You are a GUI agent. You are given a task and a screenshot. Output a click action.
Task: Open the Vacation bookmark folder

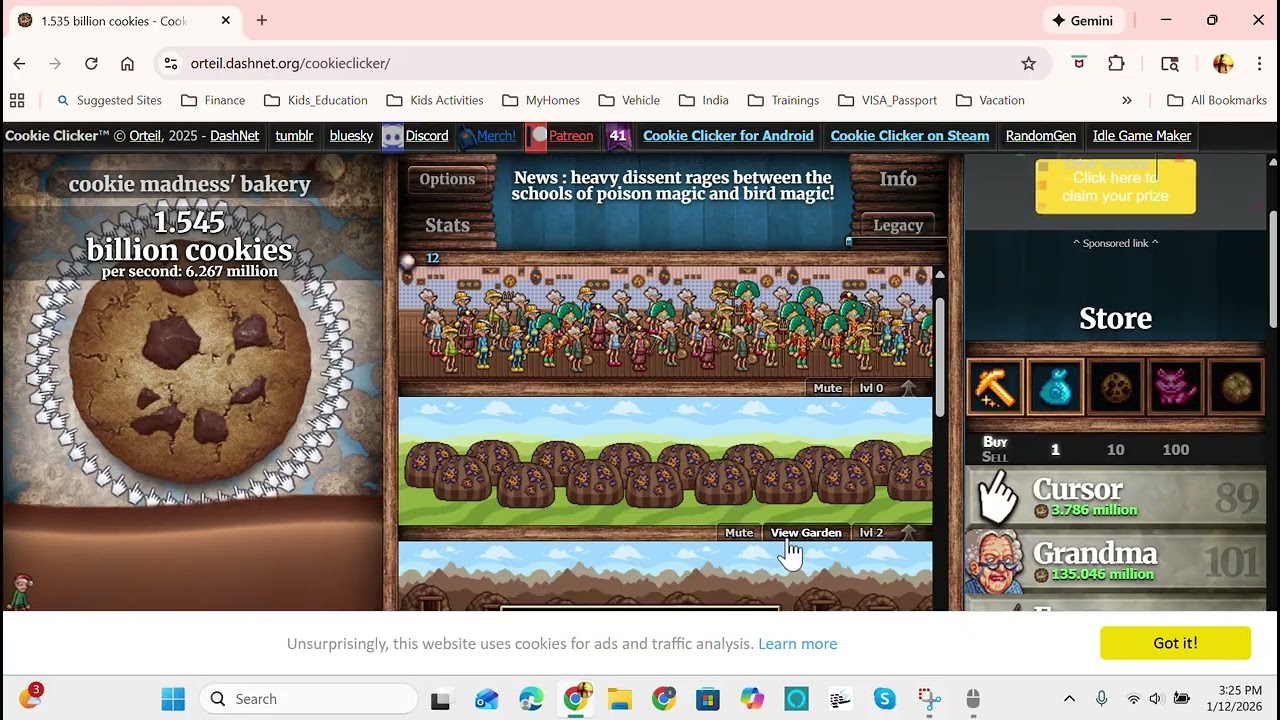[990, 100]
